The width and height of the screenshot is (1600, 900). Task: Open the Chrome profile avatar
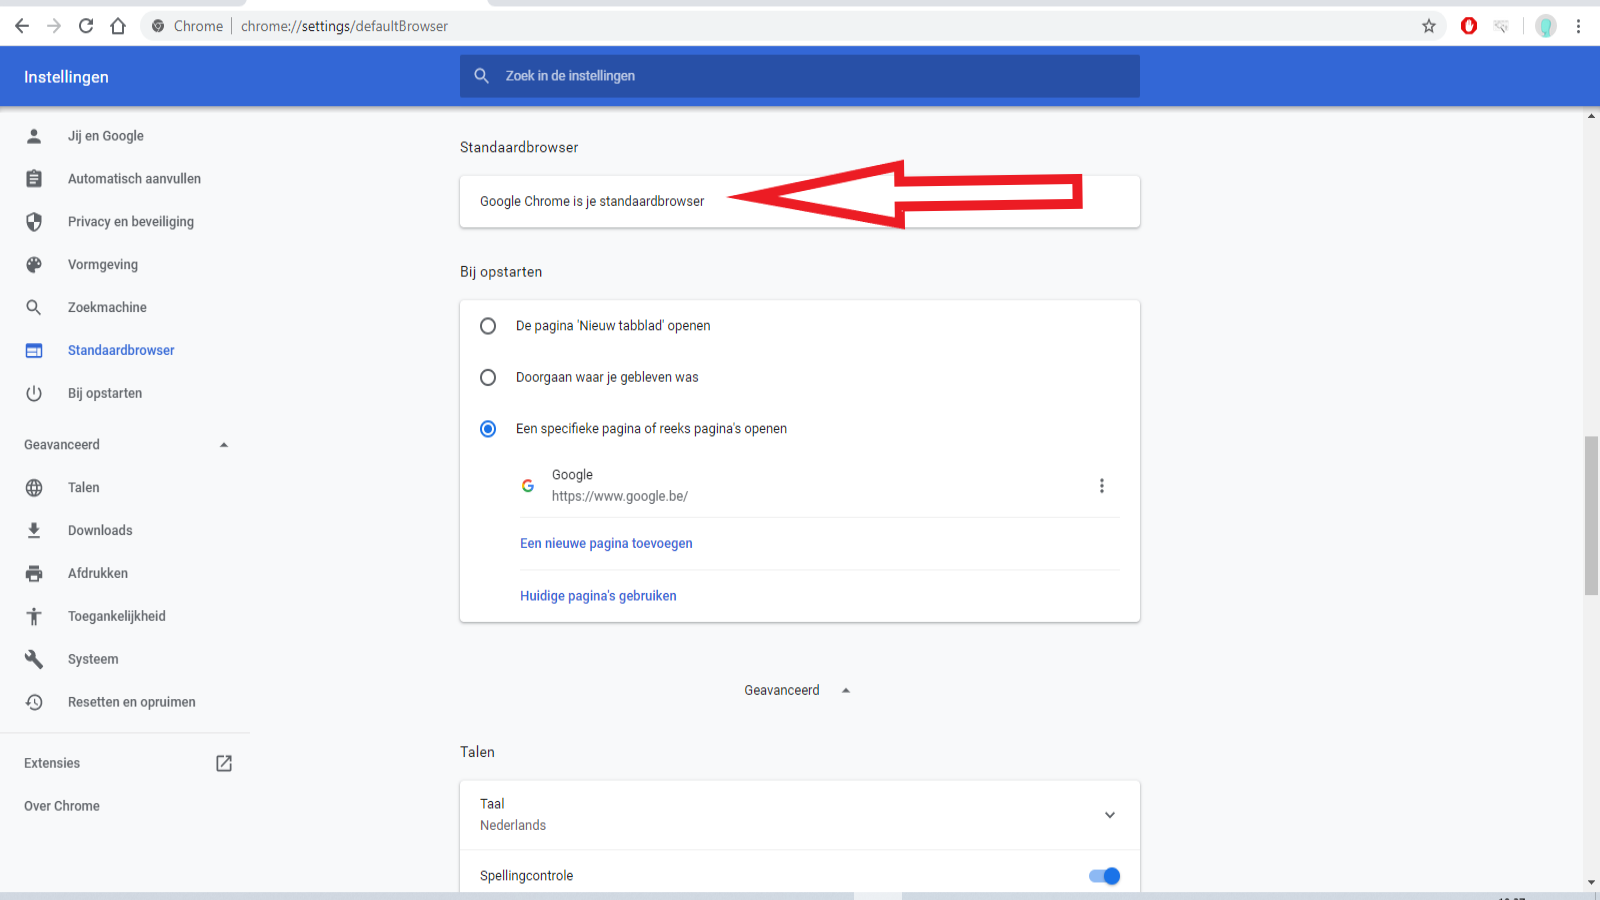pyautogui.click(x=1546, y=26)
